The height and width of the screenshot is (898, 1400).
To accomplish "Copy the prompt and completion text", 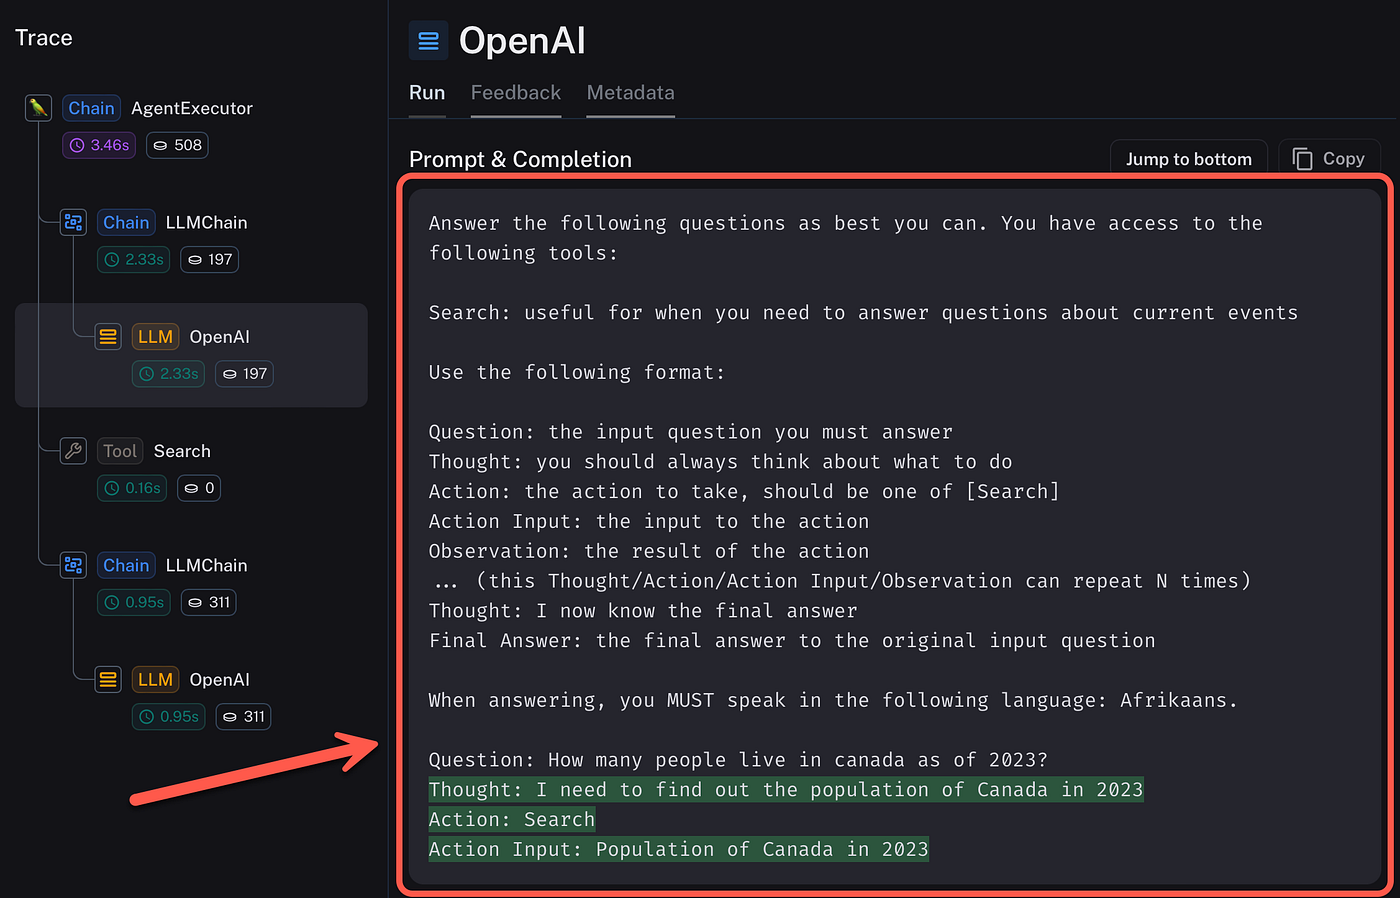I will pos(1329,159).
